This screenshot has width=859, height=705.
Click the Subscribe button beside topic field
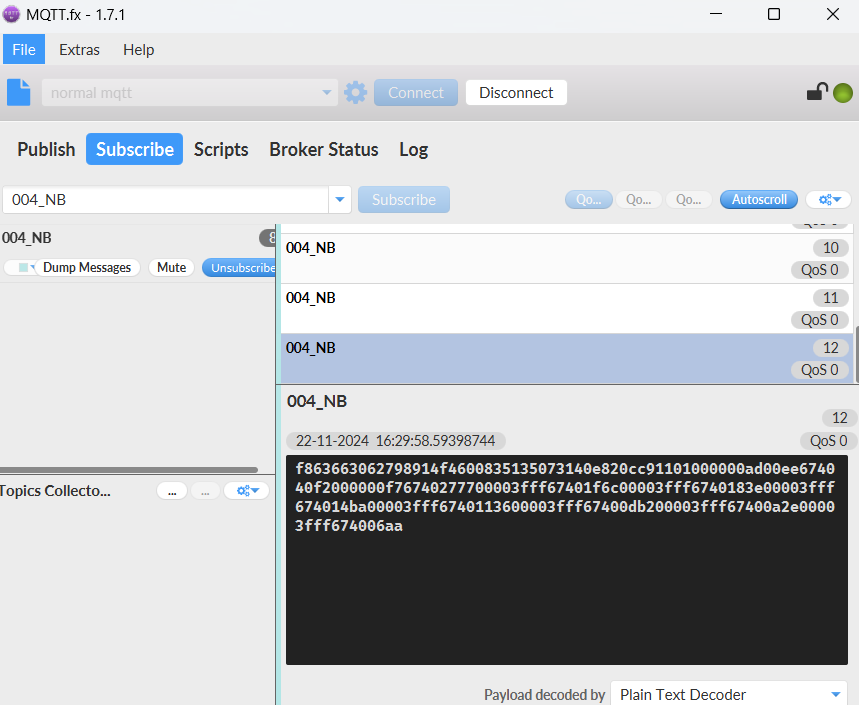tap(404, 200)
